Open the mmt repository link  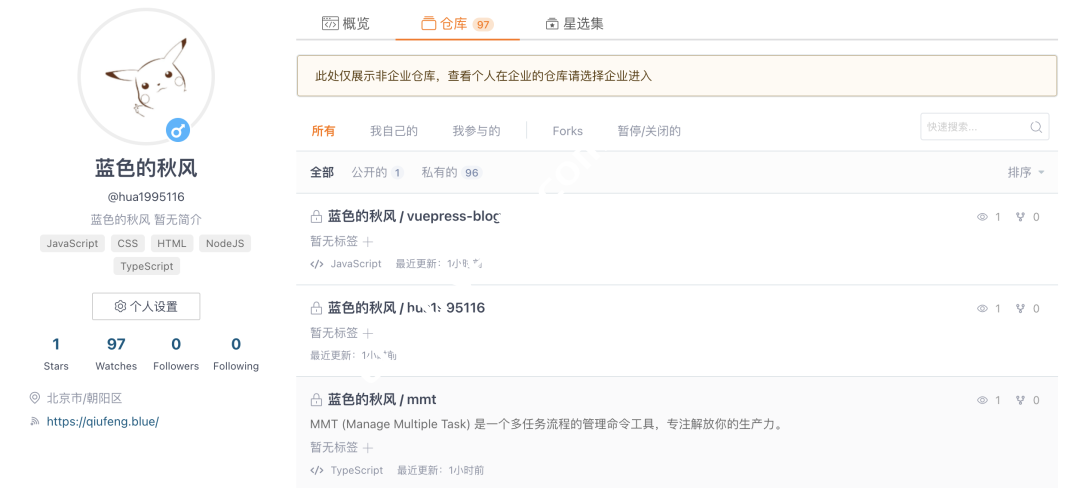click(382, 399)
